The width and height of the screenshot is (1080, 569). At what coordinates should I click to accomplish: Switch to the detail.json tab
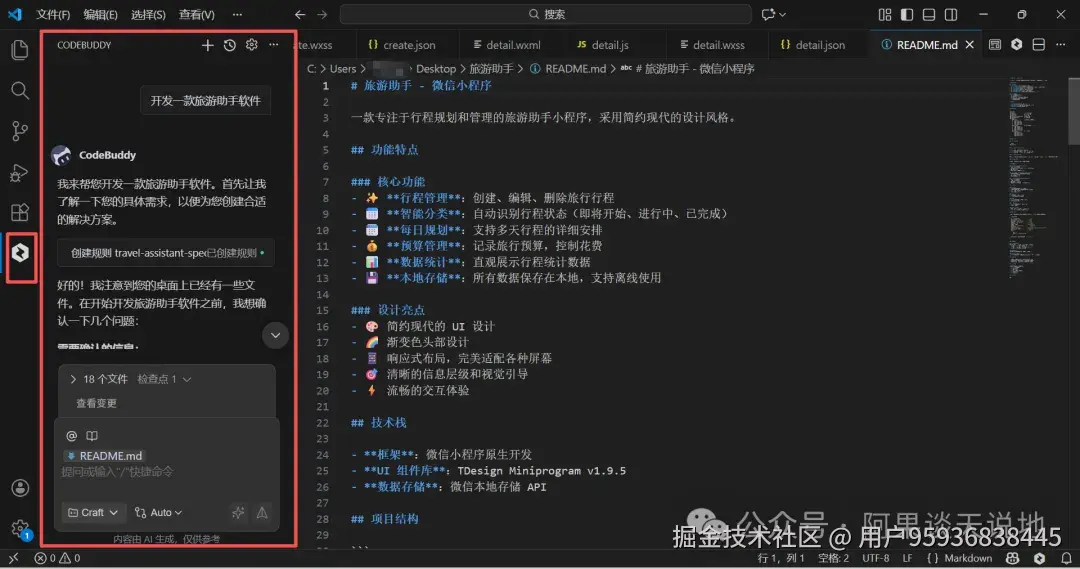tap(818, 45)
